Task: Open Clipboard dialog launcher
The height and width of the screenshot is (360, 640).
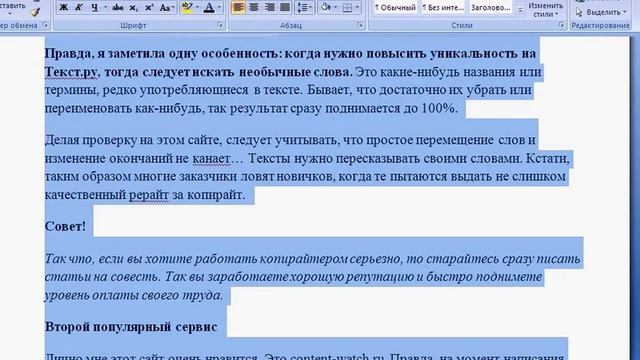Action: [45, 25]
